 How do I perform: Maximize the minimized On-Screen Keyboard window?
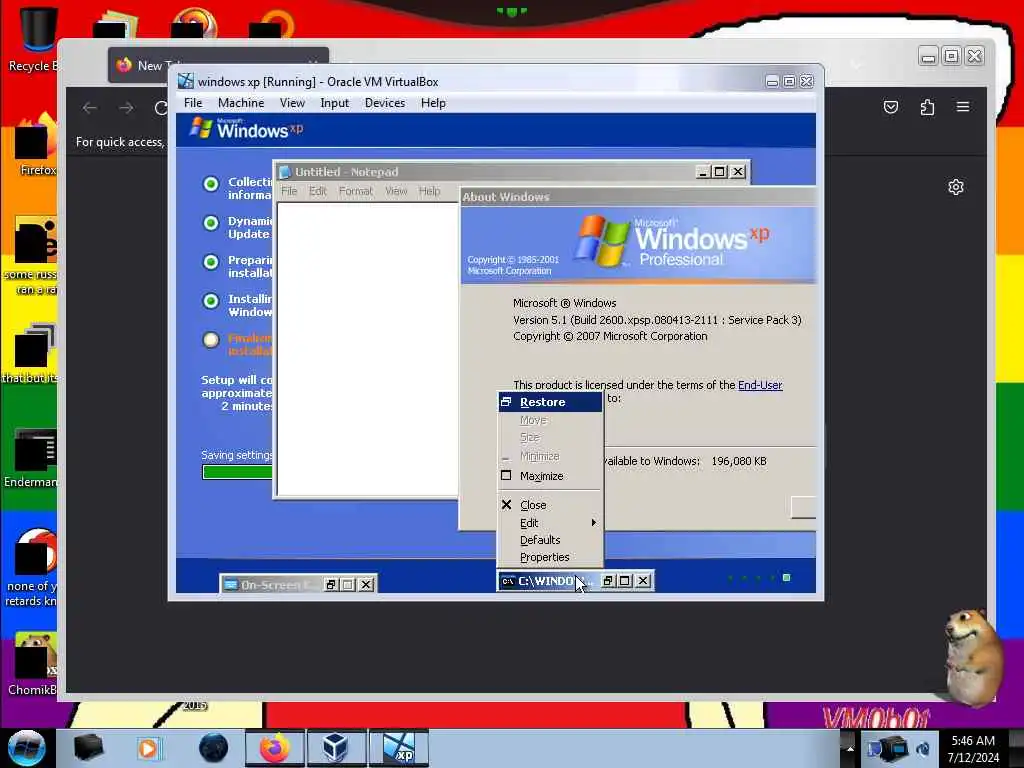(x=348, y=584)
